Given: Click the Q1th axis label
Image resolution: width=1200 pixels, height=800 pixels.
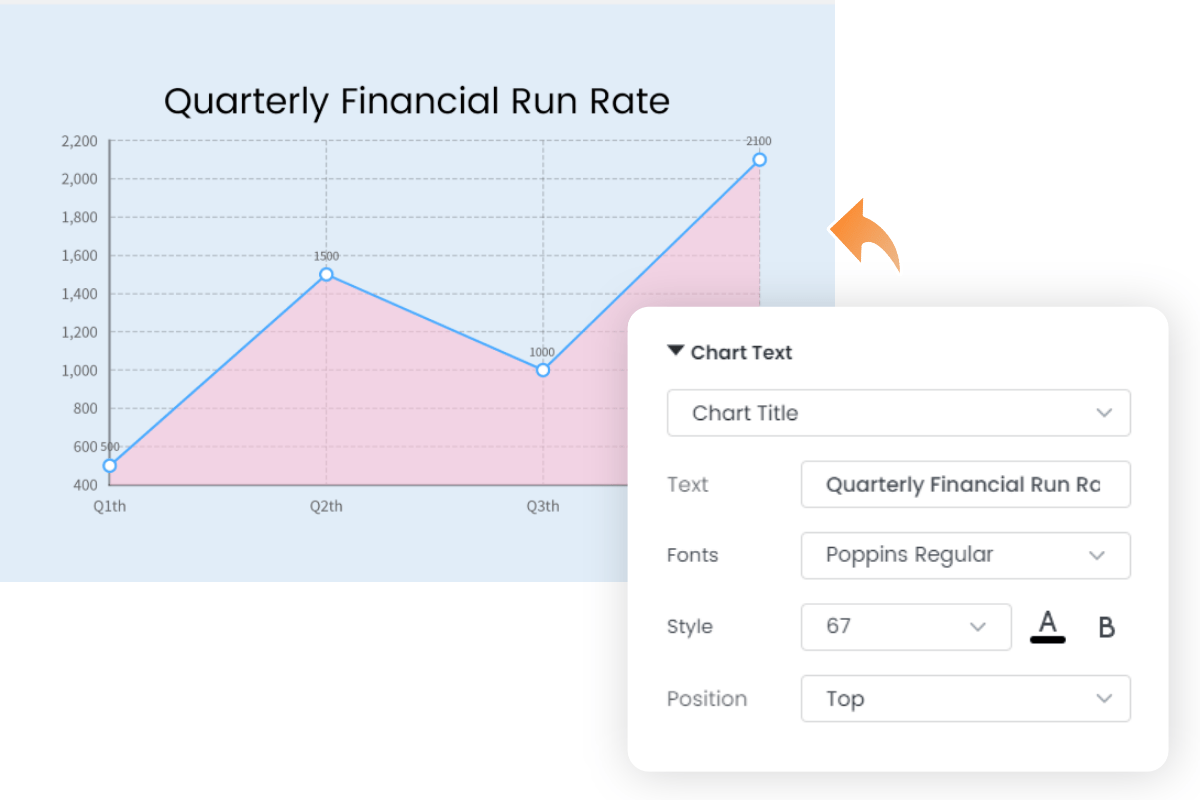Looking at the screenshot, I should click(108, 506).
